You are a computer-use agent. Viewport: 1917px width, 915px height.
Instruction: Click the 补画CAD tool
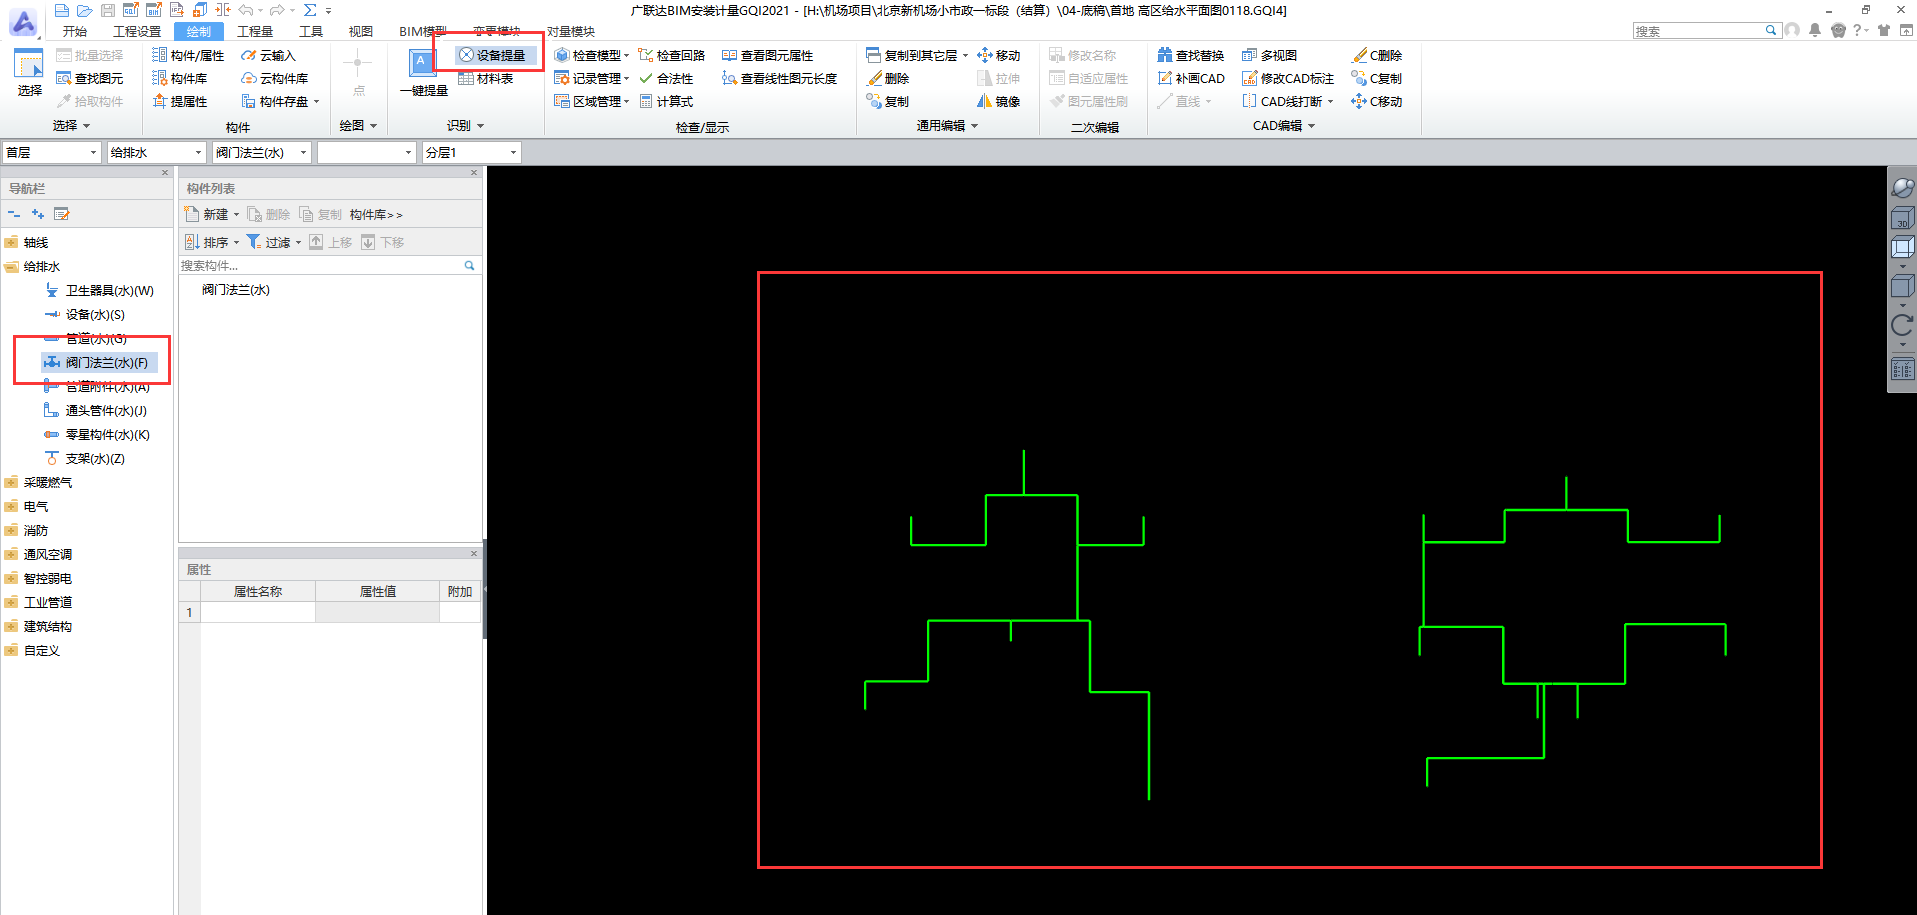pos(1190,78)
